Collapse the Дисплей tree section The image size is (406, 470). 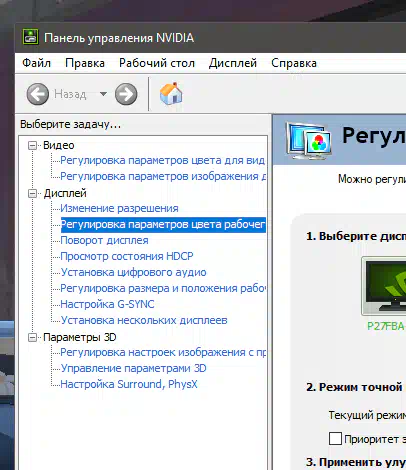coord(33,193)
